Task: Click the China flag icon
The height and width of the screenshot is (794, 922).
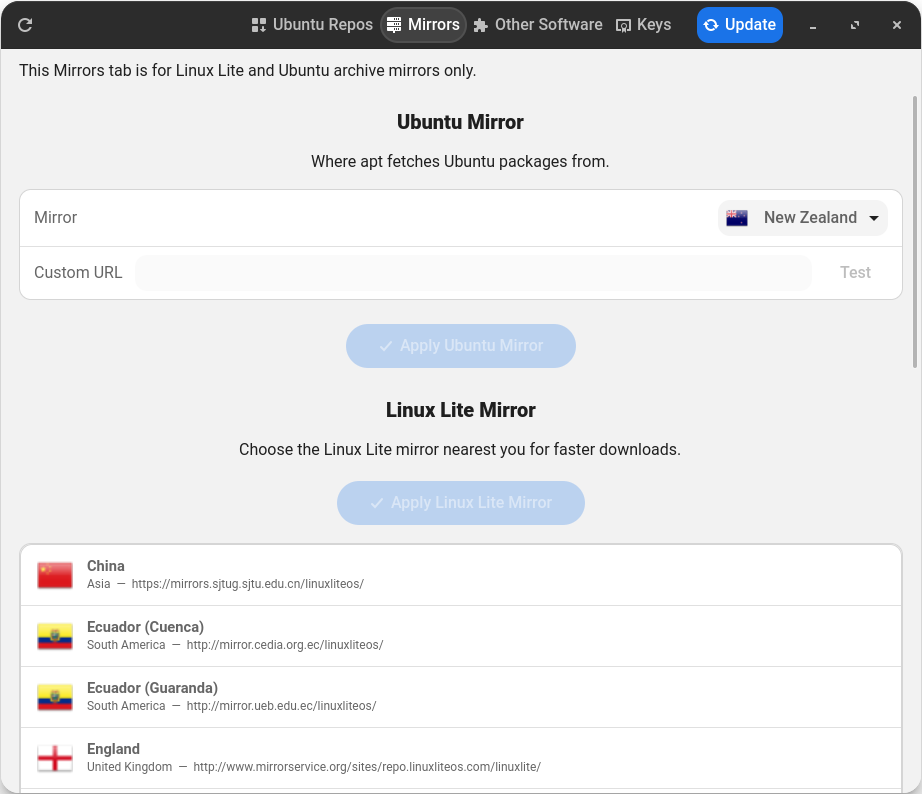Action: pyautogui.click(x=55, y=575)
